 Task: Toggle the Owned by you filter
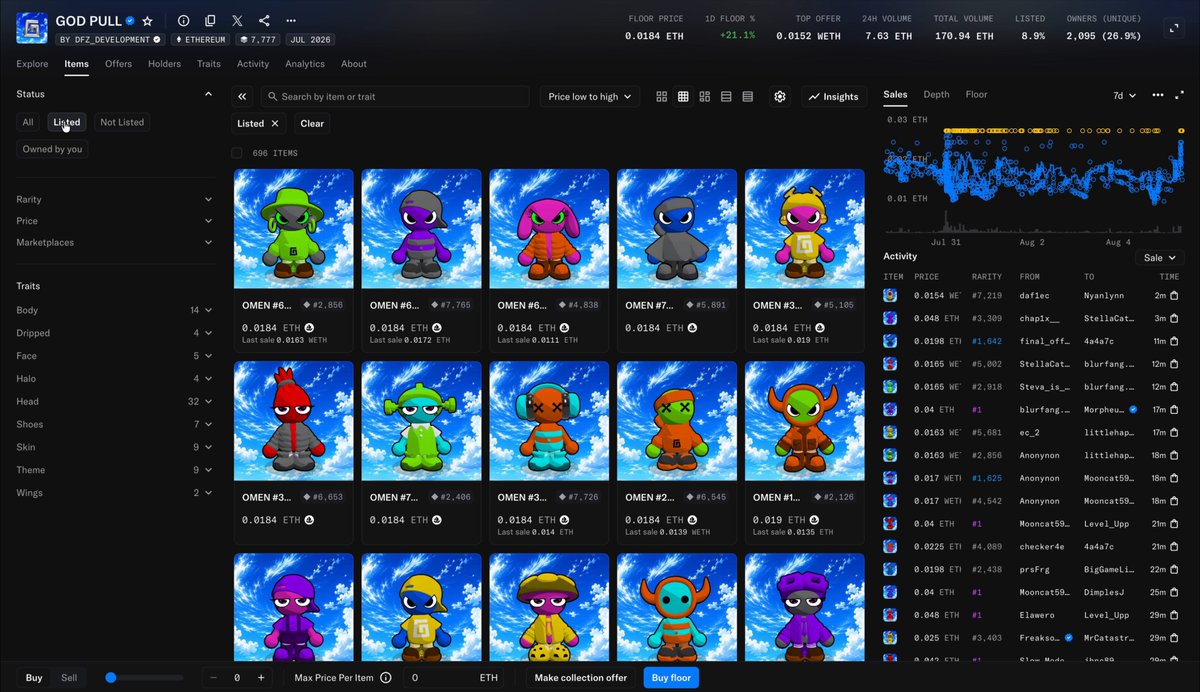coord(53,149)
